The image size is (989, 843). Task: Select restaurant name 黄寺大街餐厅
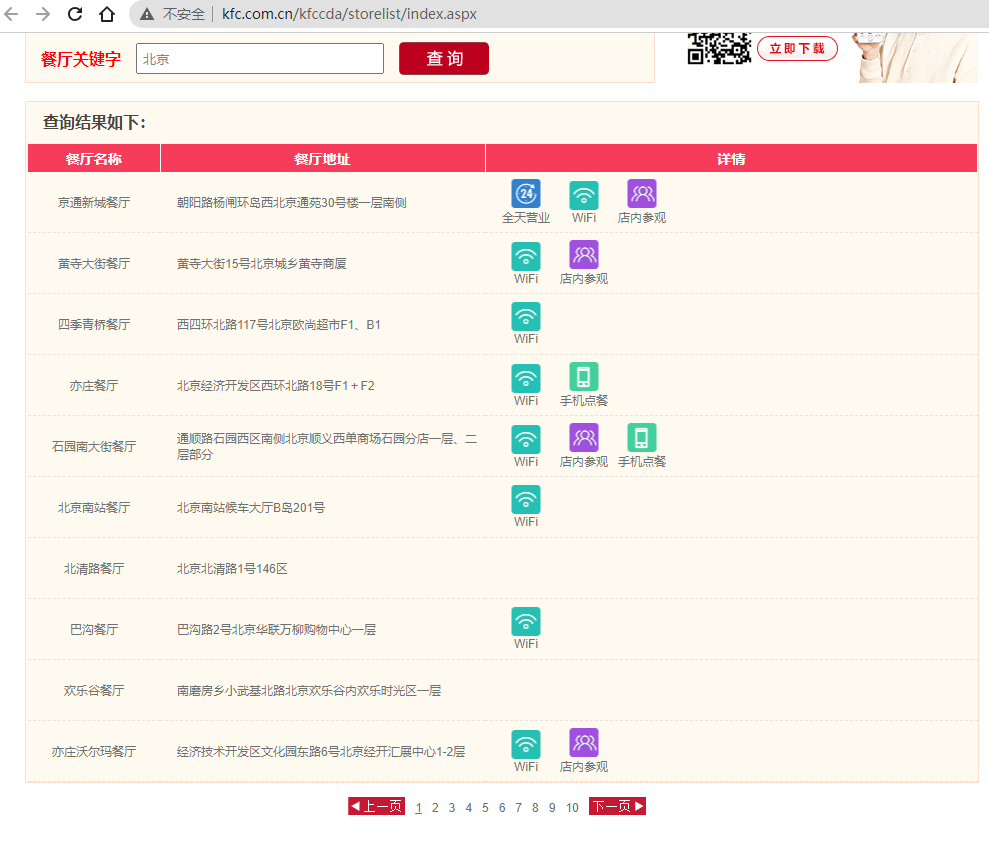(x=94, y=264)
